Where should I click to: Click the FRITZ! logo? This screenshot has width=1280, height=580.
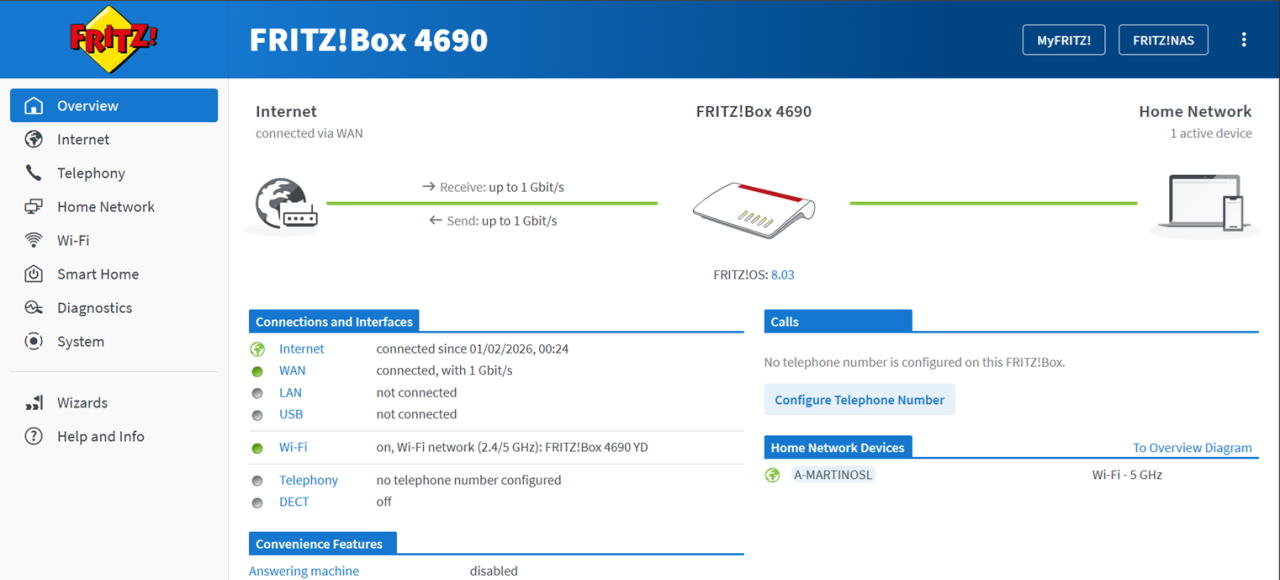pos(114,39)
